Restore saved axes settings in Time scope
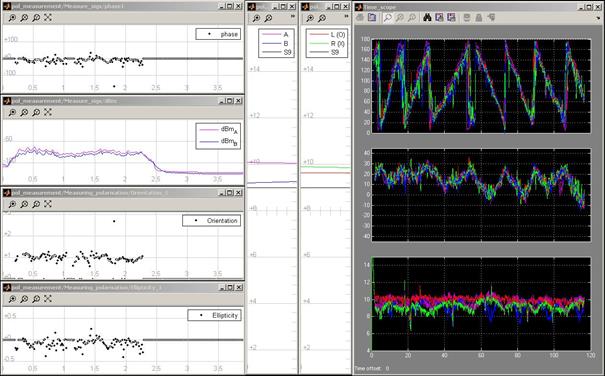 (x=451, y=18)
